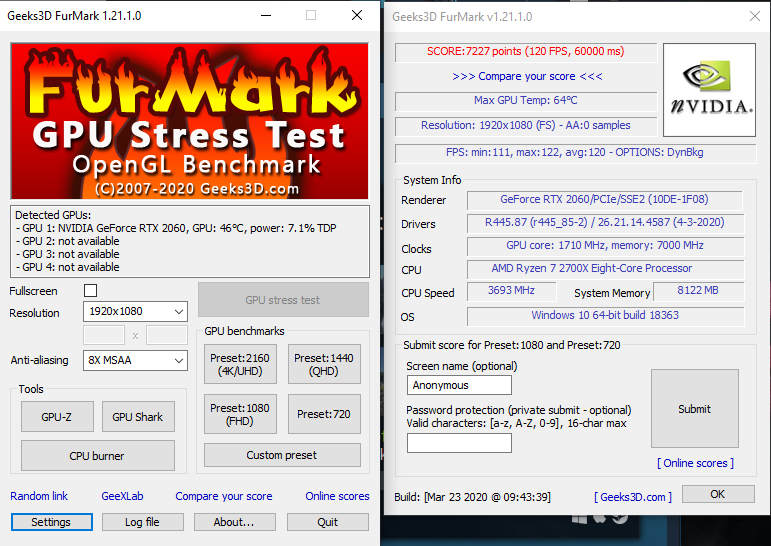Screen dimensions: 771x546
Task: Click the 8122 MB system memory value
Action: [698, 290]
